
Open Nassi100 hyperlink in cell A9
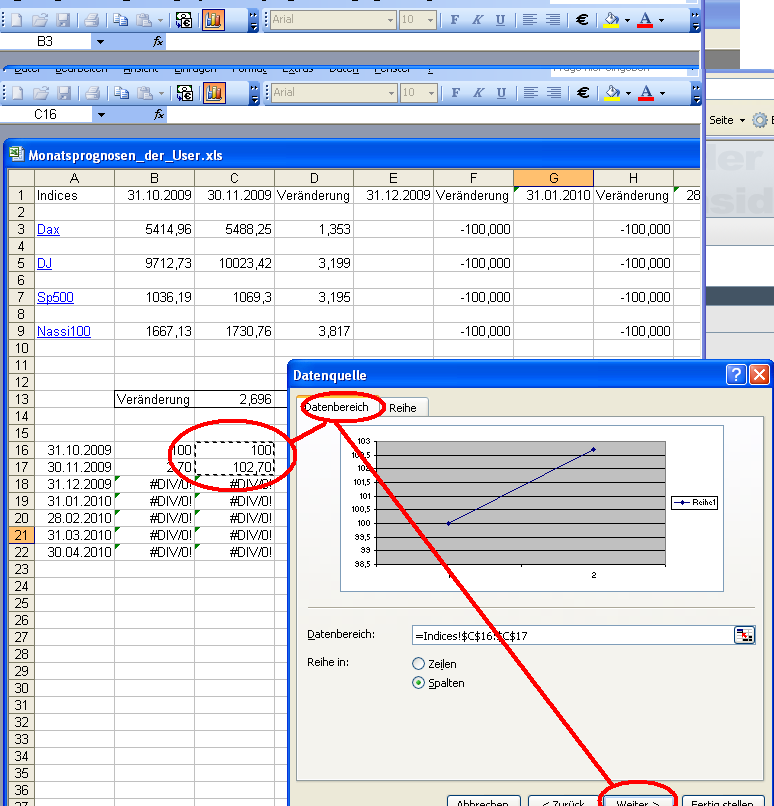tap(64, 331)
